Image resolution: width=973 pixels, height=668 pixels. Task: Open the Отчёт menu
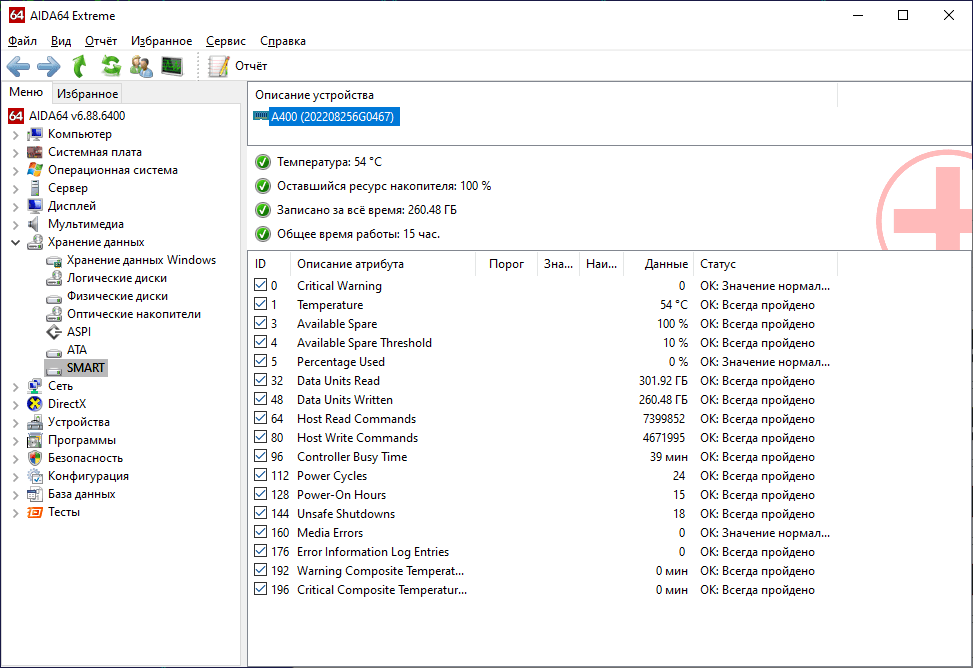click(101, 41)
